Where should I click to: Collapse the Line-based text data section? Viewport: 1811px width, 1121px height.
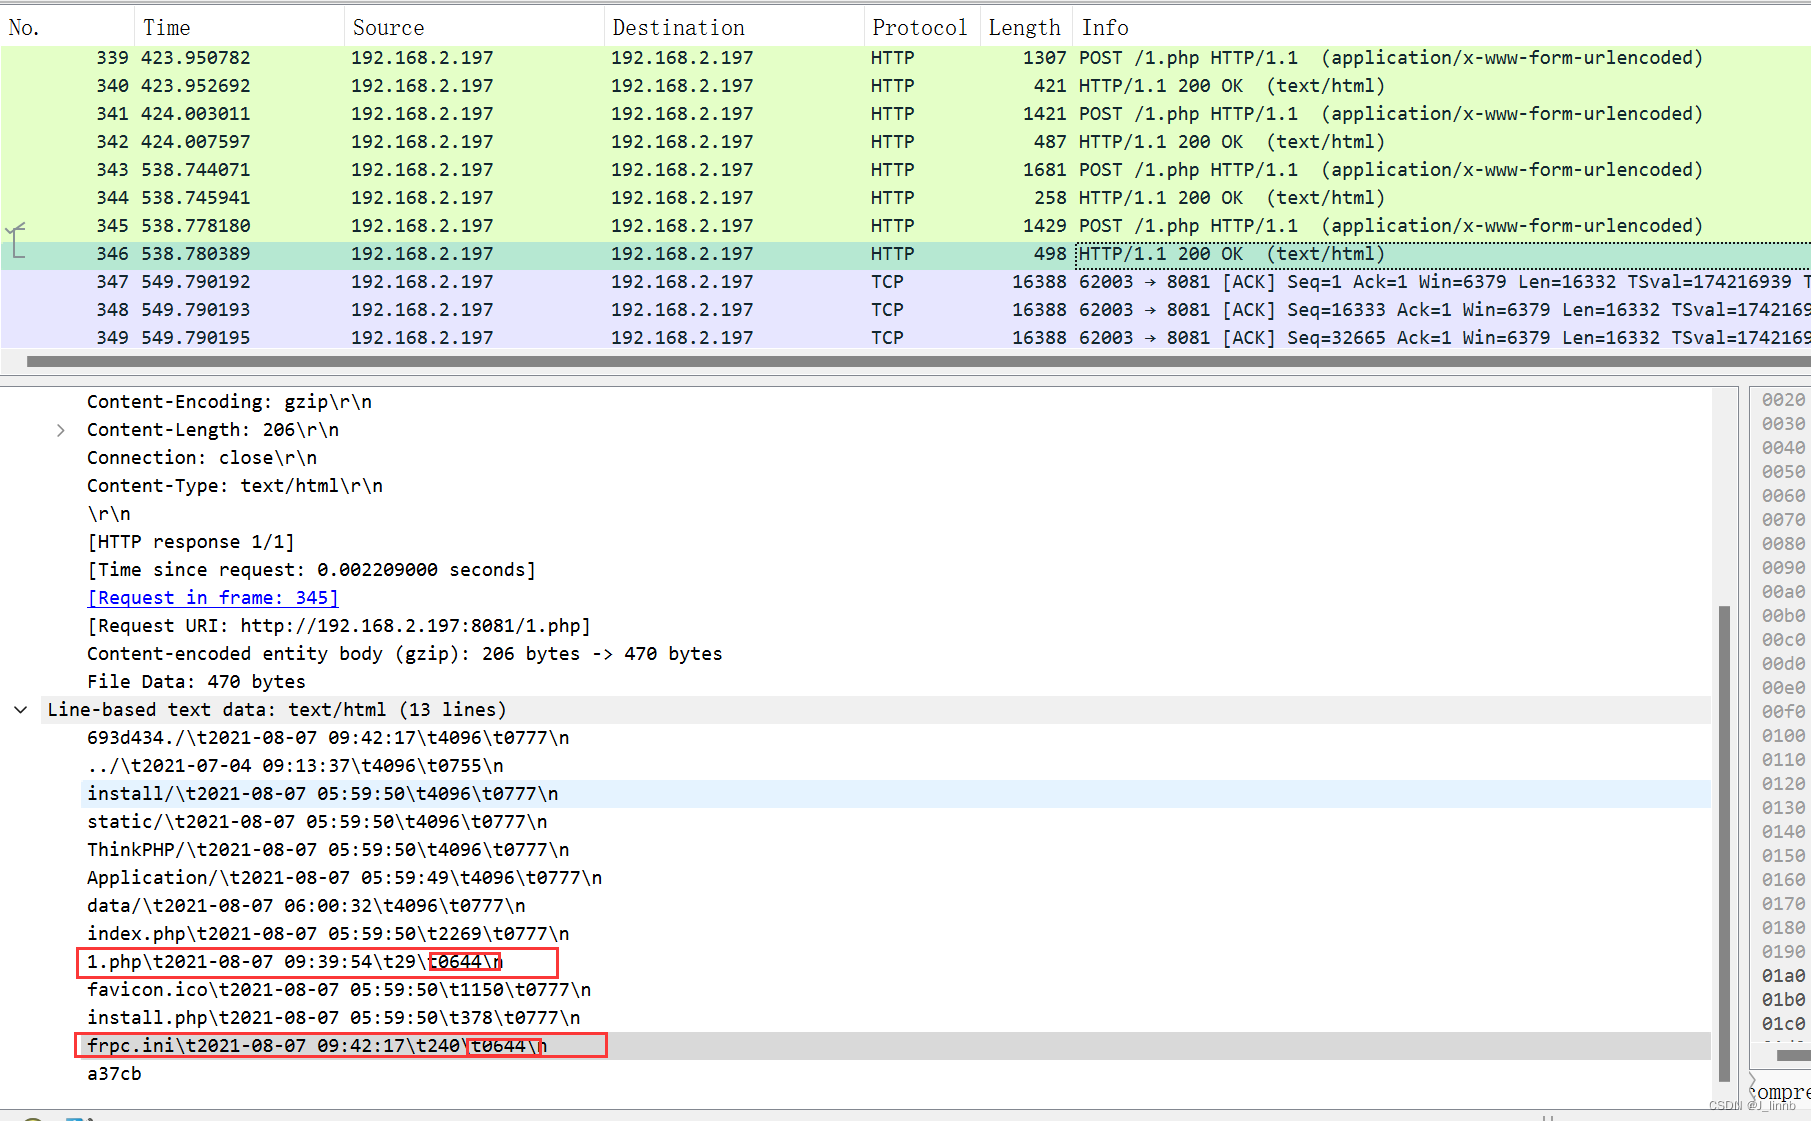click(x=20, y=709)
